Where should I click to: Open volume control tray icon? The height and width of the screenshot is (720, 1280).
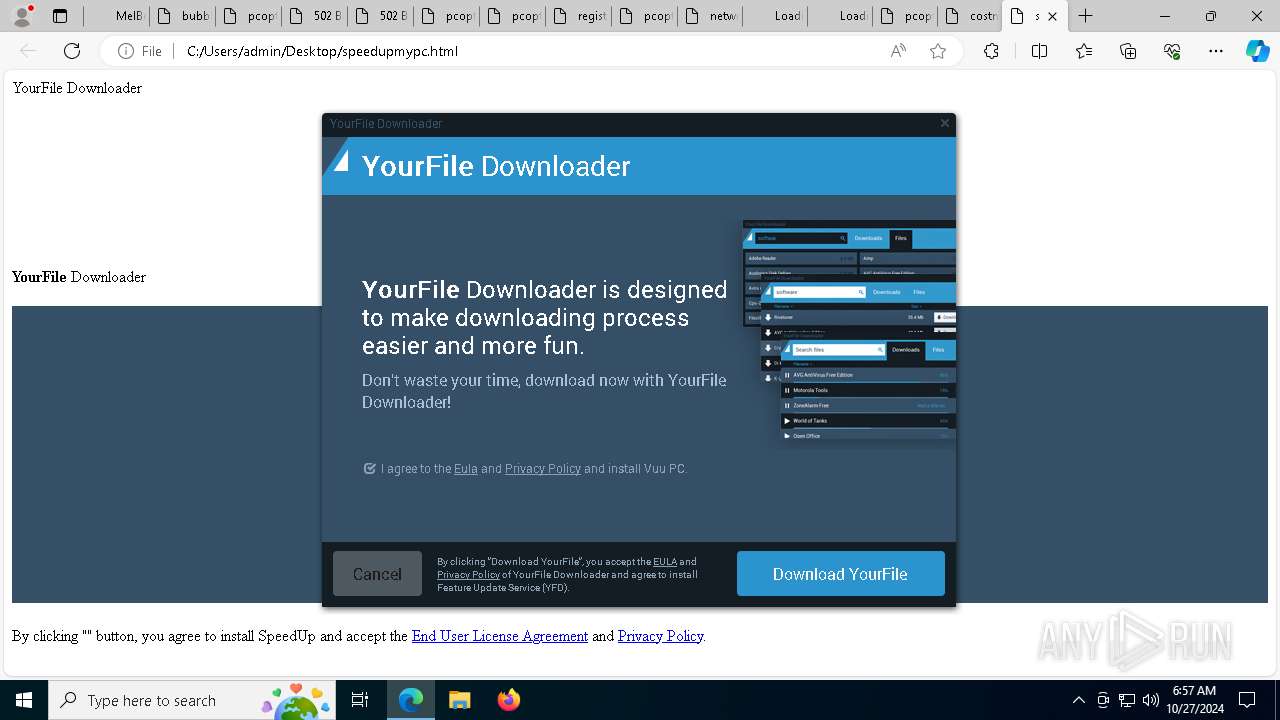pyautogui.click(x=1151, y=700)
